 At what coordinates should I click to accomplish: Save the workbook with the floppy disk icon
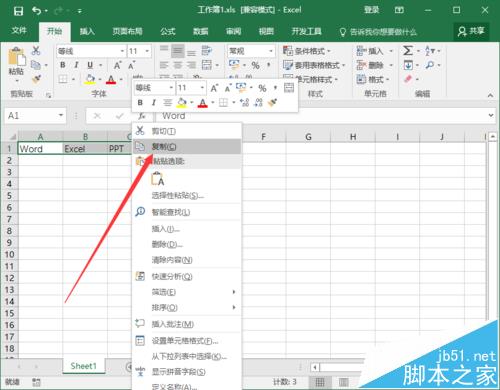[x=18, y=11]
